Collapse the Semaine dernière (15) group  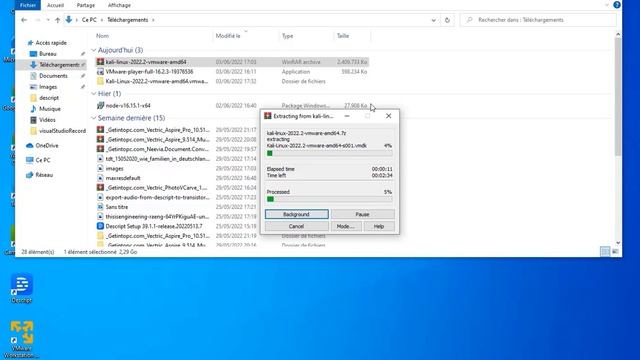point(93,118)
